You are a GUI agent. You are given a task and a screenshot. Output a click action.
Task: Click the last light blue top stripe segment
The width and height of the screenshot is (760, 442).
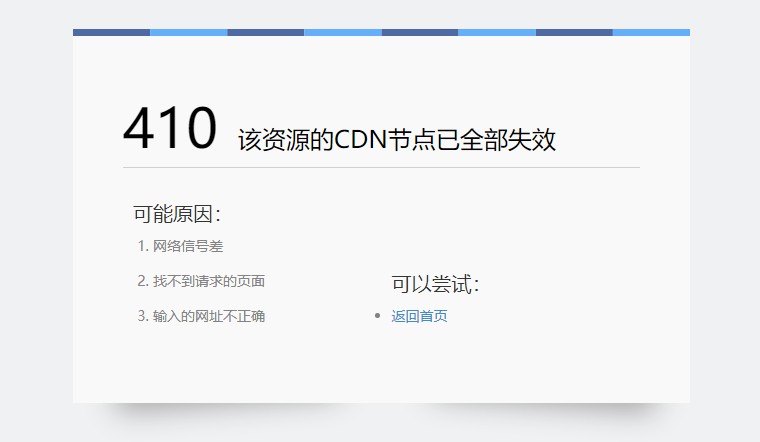tap(651, 32)
